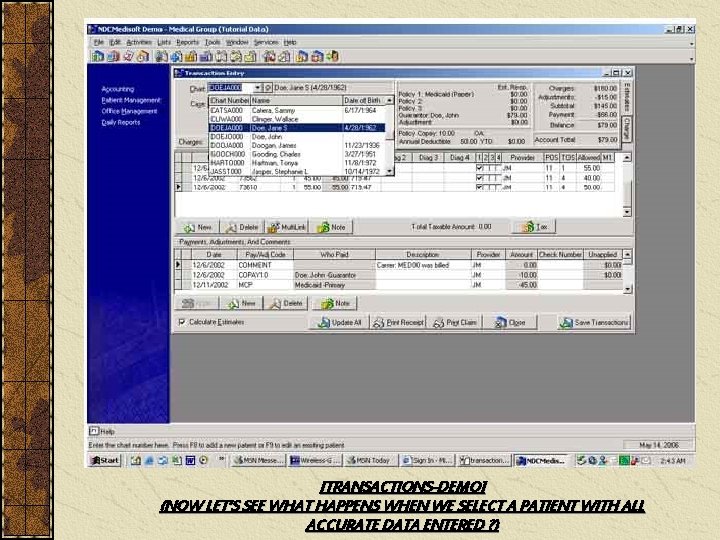
Task: Click Office Management in the sidebar
Action: point(129,111)
